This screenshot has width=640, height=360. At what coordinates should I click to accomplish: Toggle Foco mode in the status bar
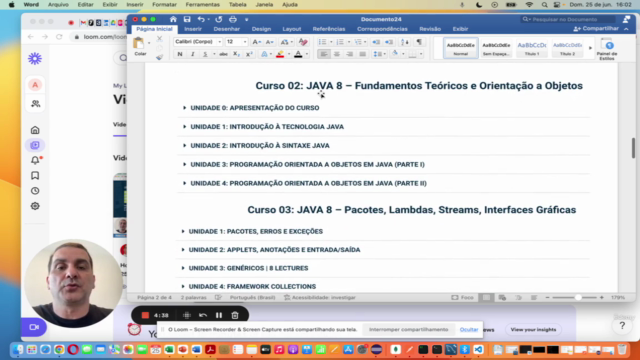pos(462,298)
